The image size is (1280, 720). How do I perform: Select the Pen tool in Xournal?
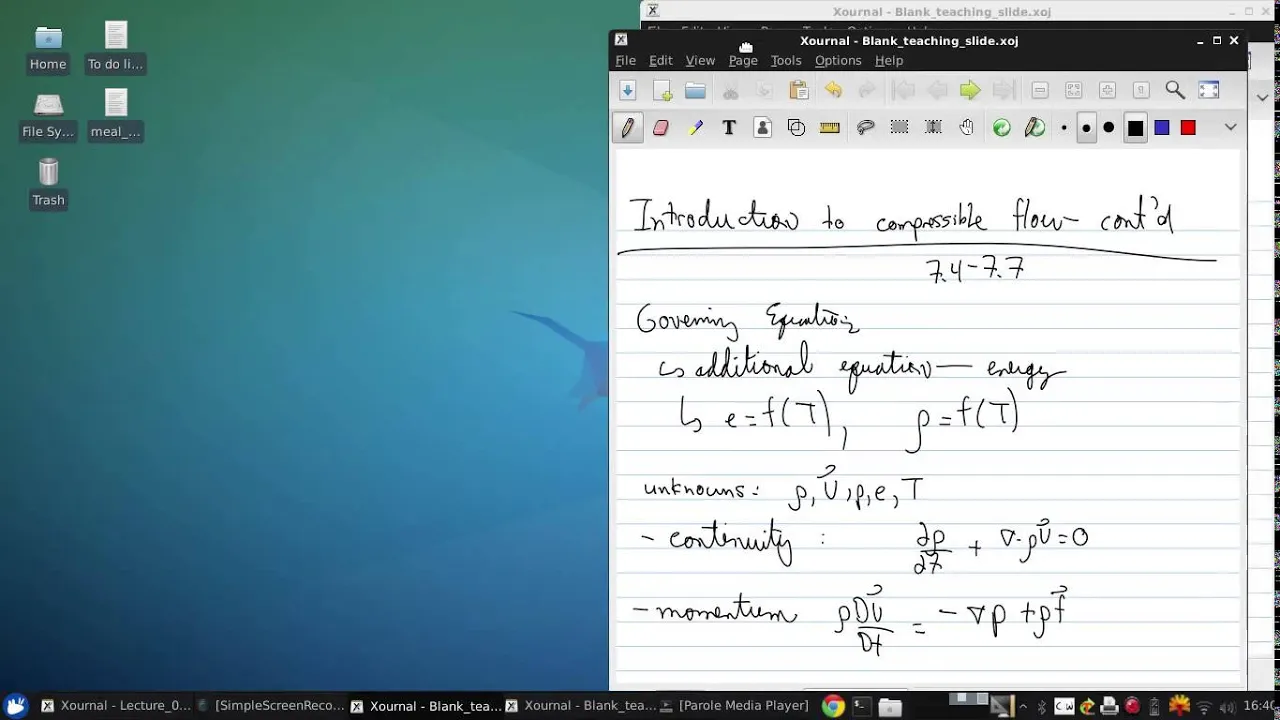627,127
